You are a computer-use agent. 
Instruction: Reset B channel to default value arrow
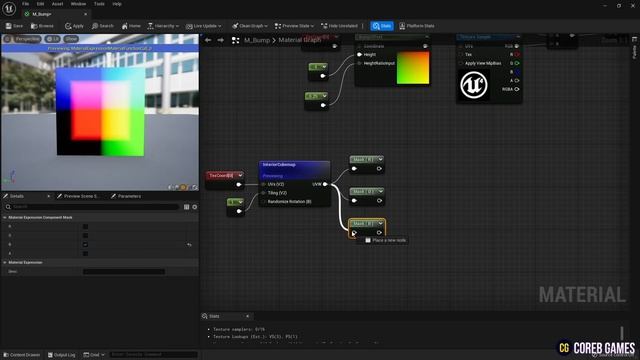[x=189, y=245]
